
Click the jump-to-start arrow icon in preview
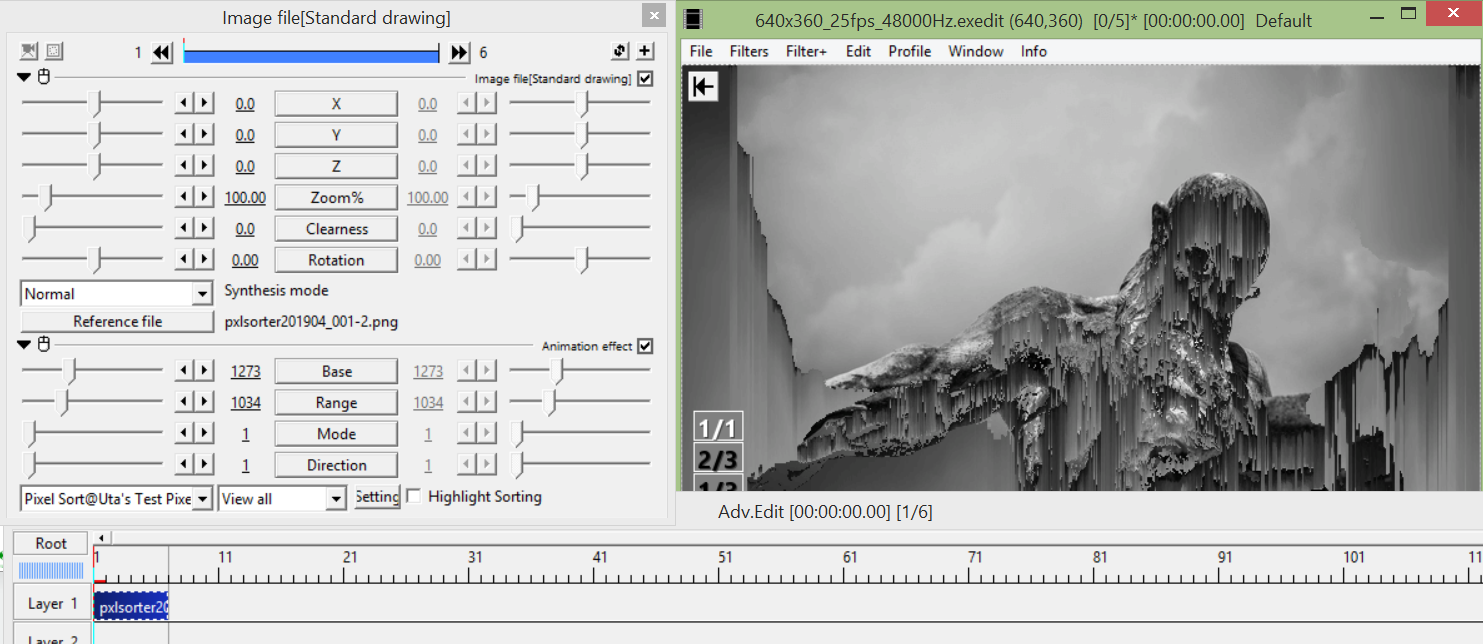pos(703,87)
